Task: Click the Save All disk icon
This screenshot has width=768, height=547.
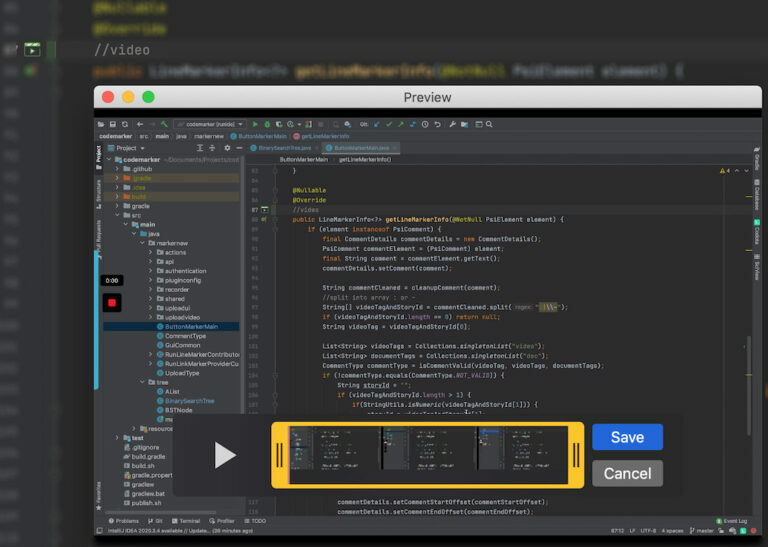Action: tap(113, 124)
